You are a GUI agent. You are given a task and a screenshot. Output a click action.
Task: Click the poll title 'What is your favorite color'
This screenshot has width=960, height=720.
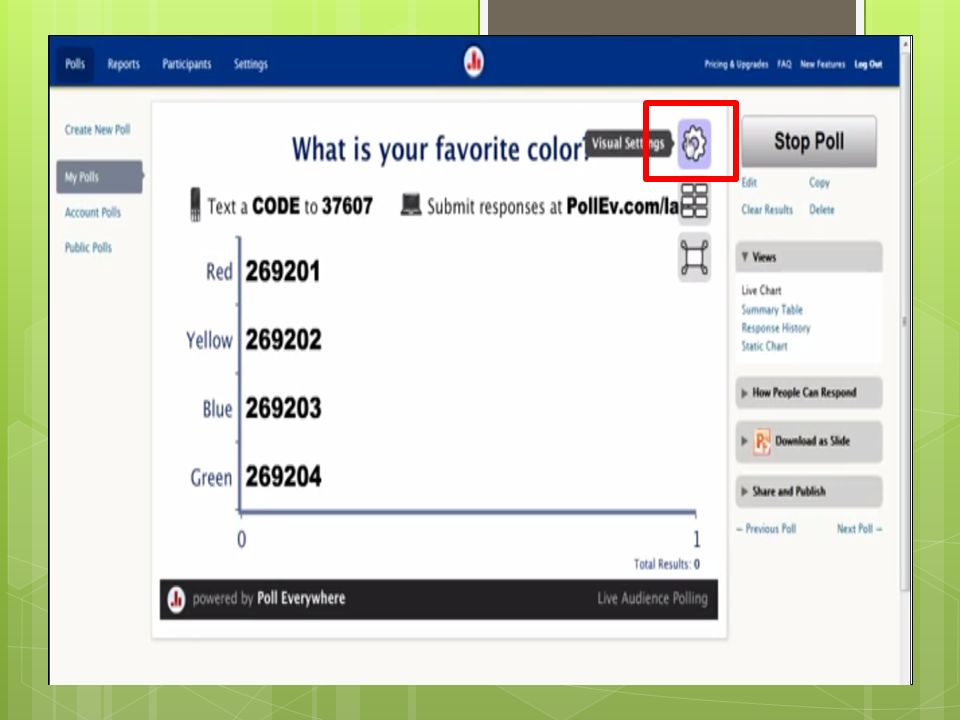point(438,149)
